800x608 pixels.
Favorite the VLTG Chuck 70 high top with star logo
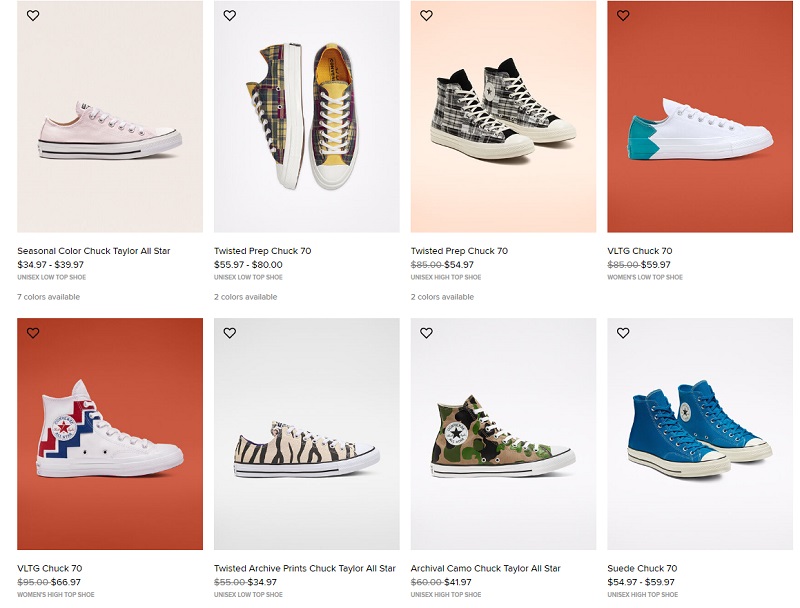(x=33, y=333)
